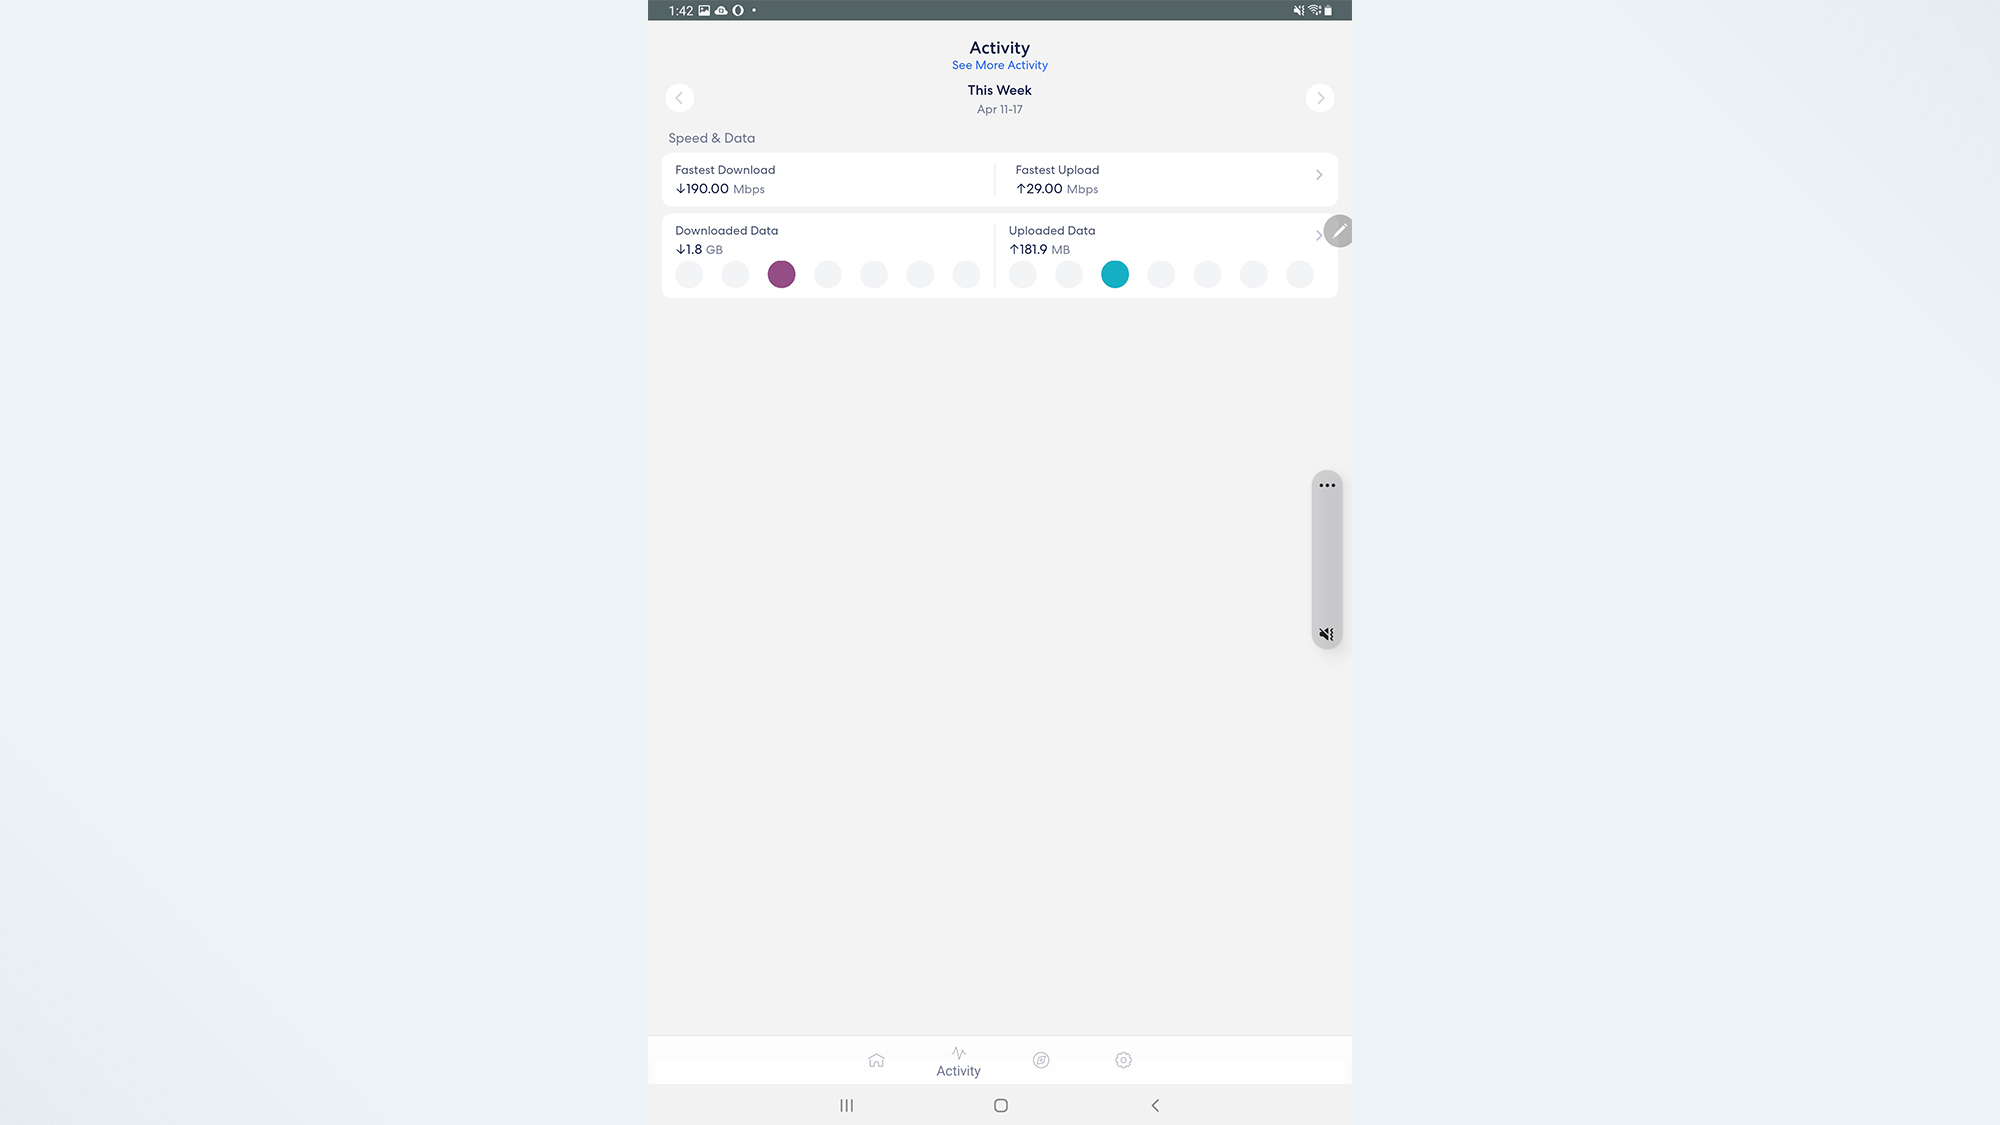Select the Activity tab in bottom navigation

[959, 1060]
